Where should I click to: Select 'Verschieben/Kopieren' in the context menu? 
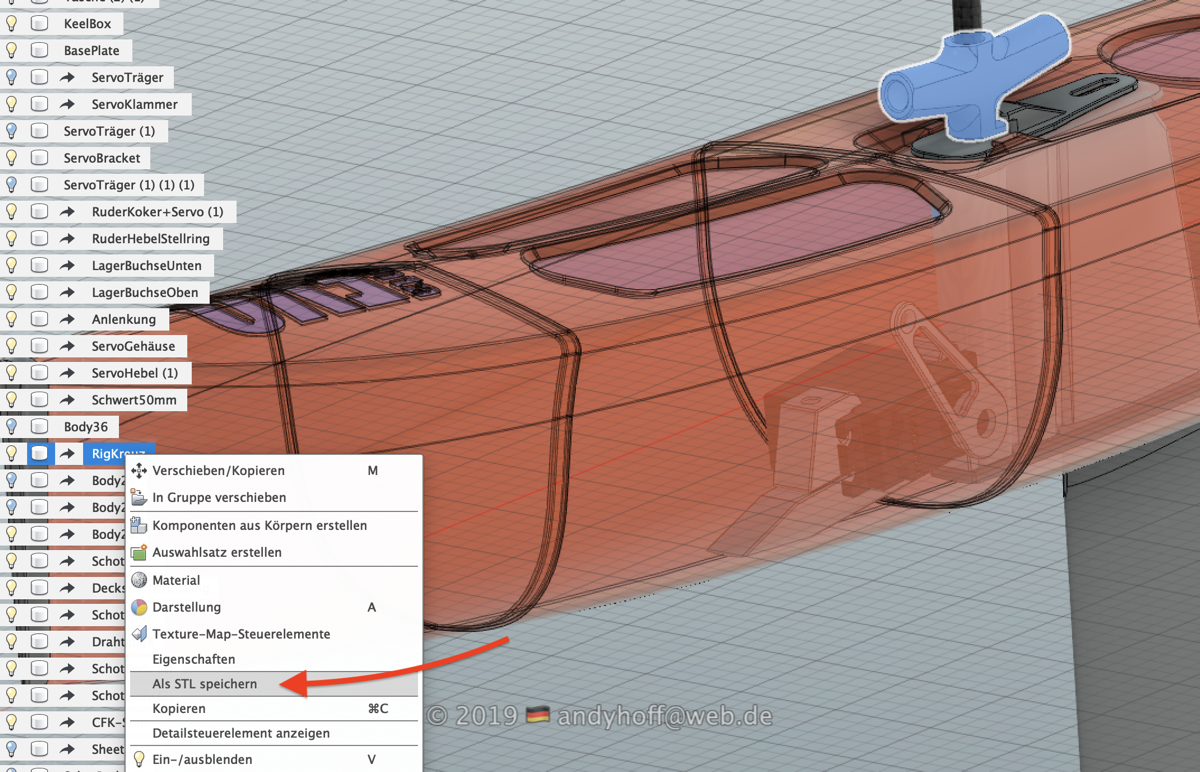[x=218, y=470]
